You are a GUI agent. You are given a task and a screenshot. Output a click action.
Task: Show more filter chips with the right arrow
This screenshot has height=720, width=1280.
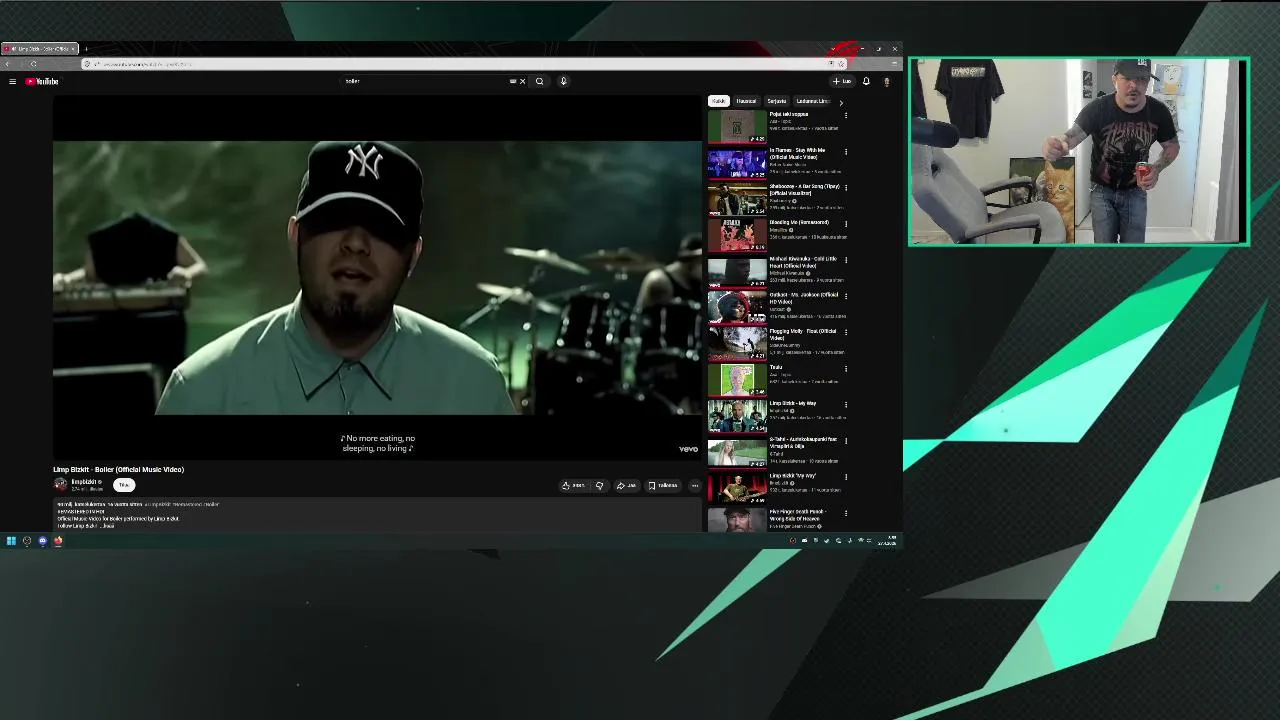tap(840, 102)
